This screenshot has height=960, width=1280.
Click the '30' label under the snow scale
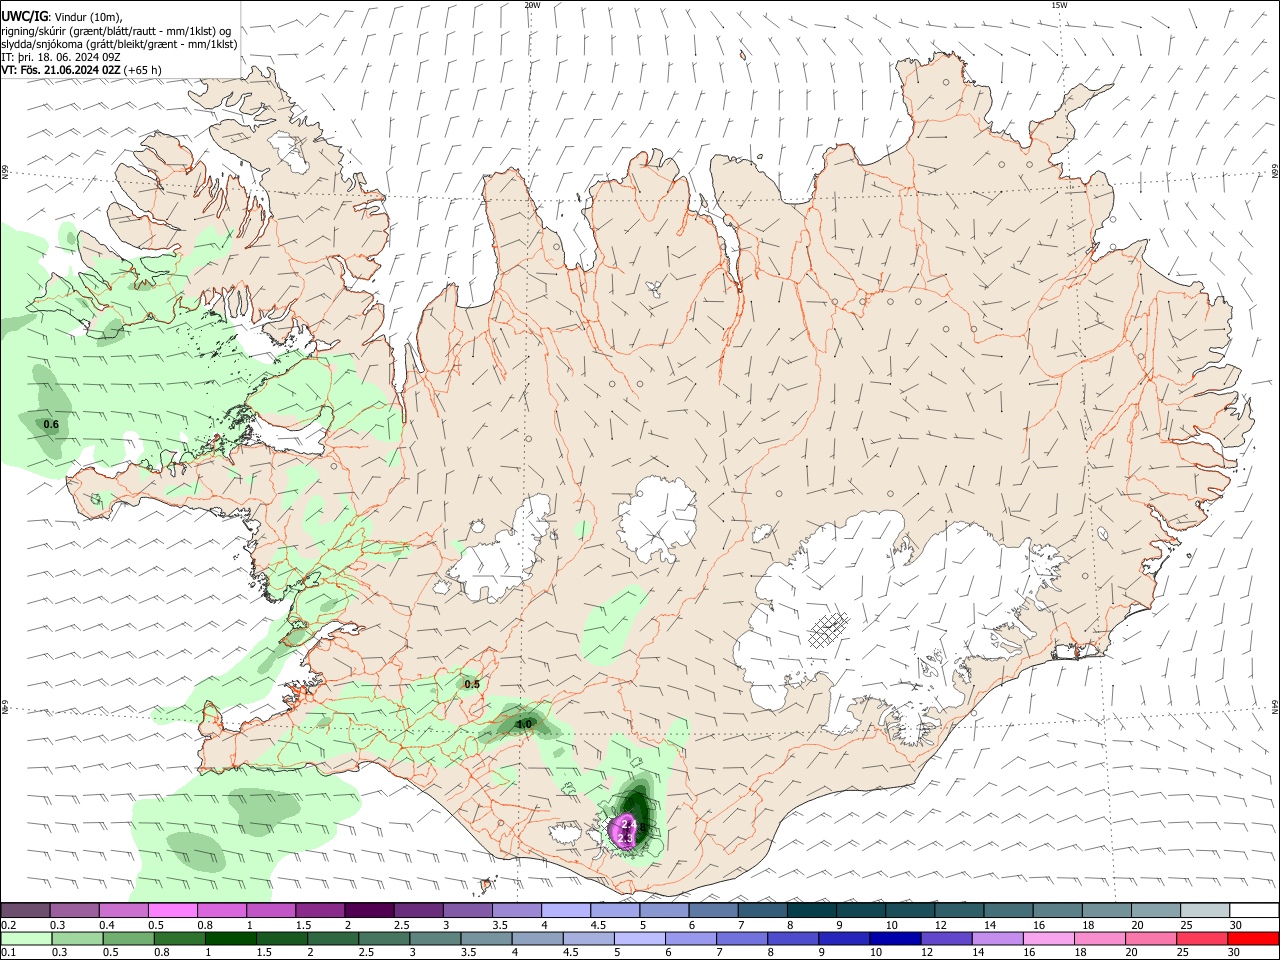pyautogui.click(x=1236, y=925)
